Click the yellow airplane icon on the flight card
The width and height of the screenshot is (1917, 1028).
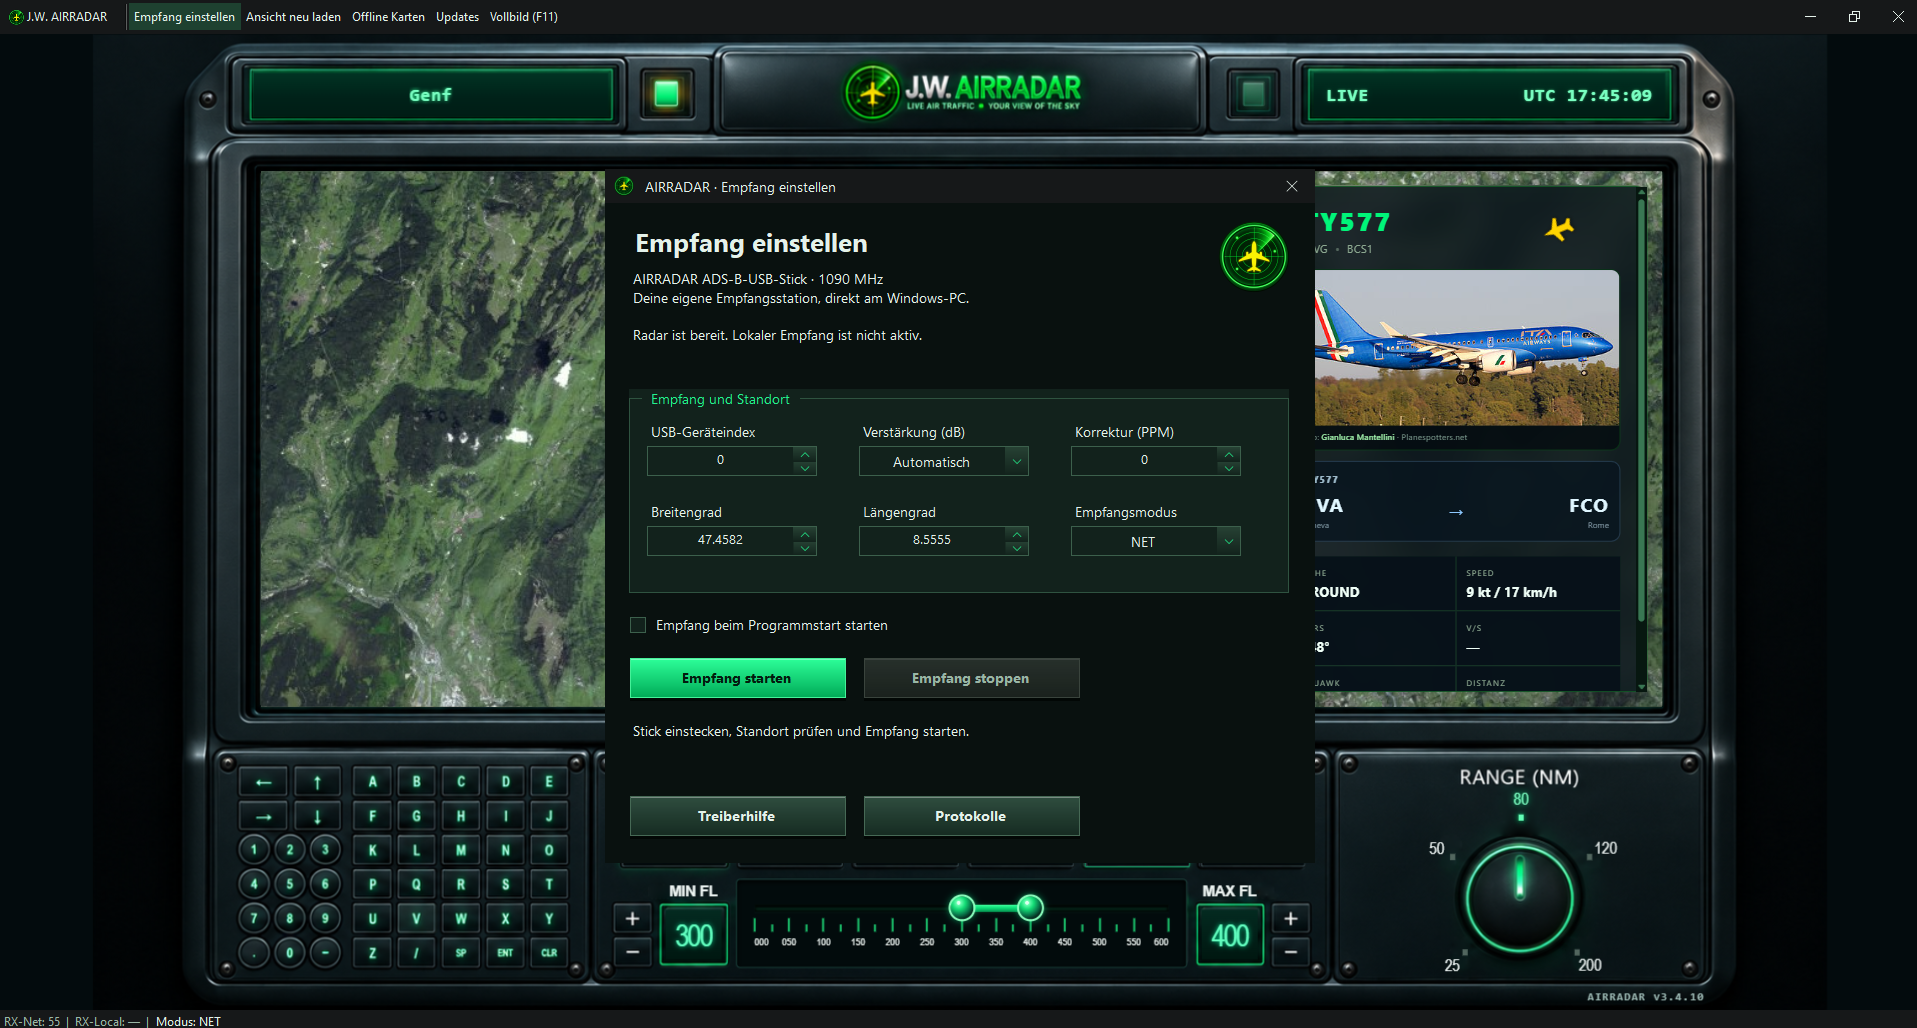1559,229
